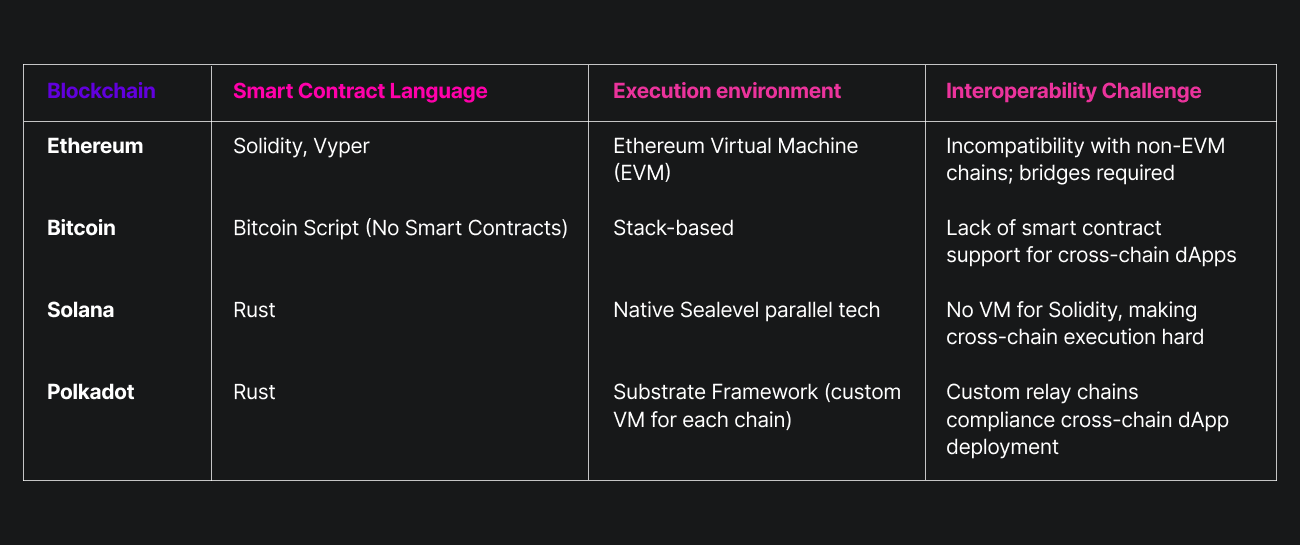
Task: Click the Rust cell in Solana row
Action: (254, 310)
